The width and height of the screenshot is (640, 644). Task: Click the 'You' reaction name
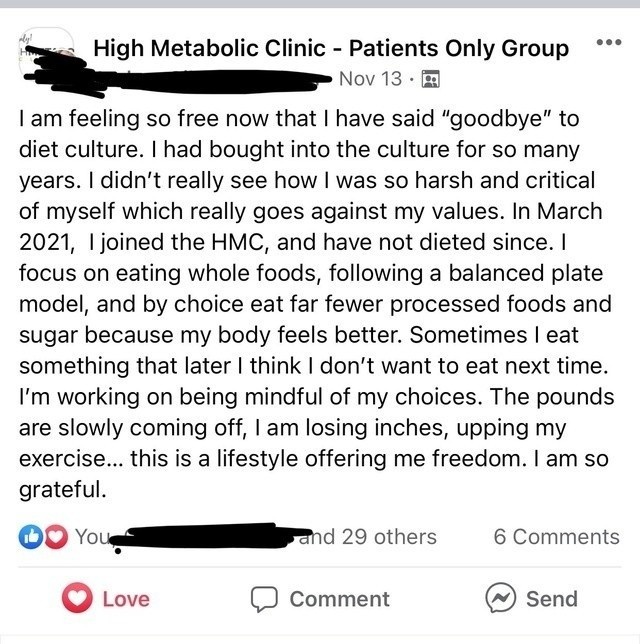click(x=92, y=536)
